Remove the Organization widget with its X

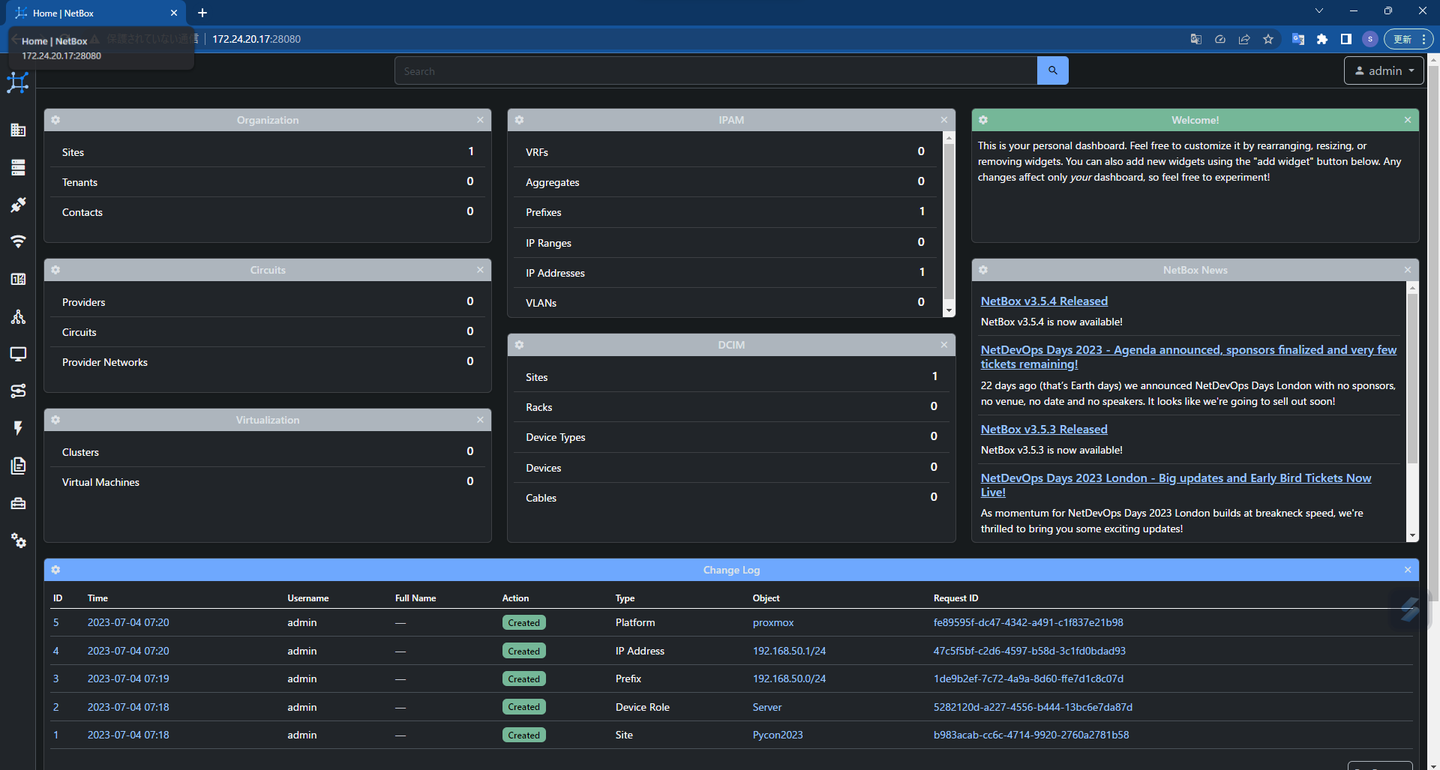pyautogui.click(x=480, y=120)
